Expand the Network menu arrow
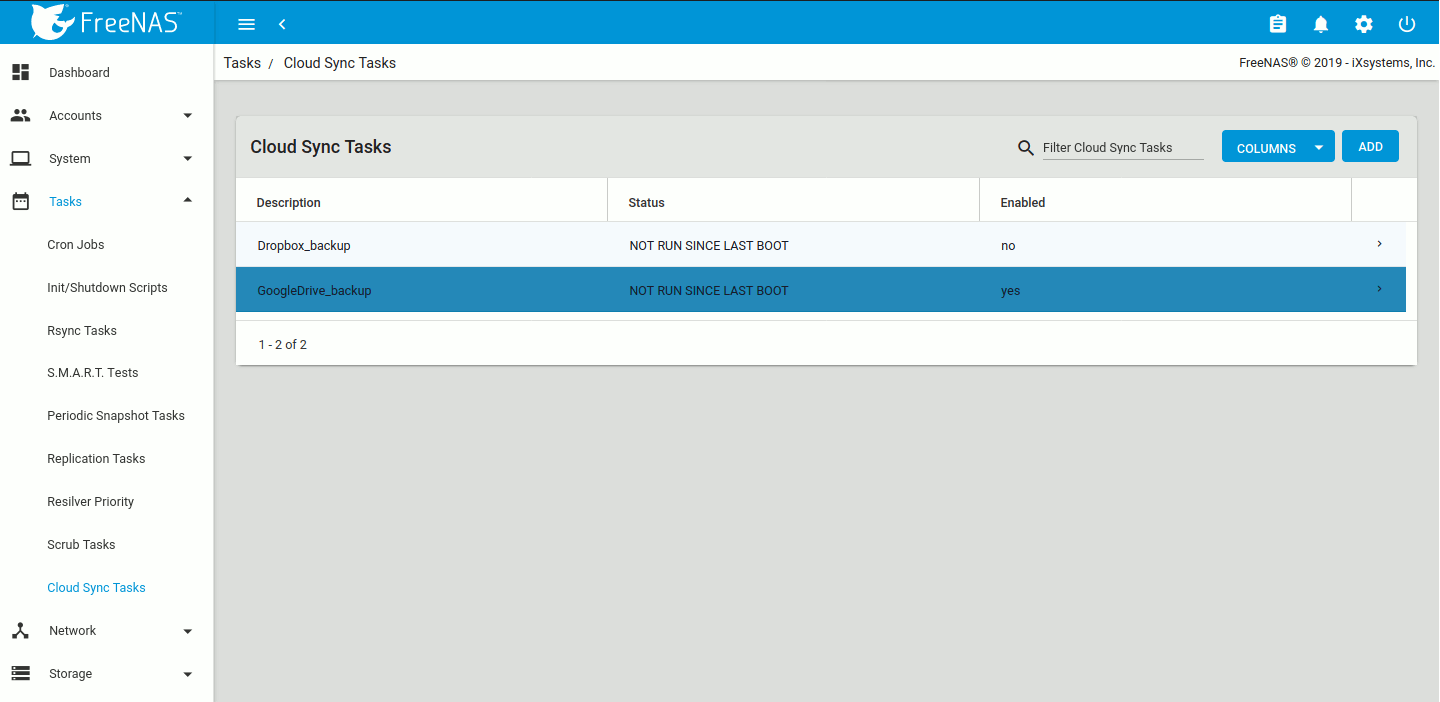 point(187,631)
